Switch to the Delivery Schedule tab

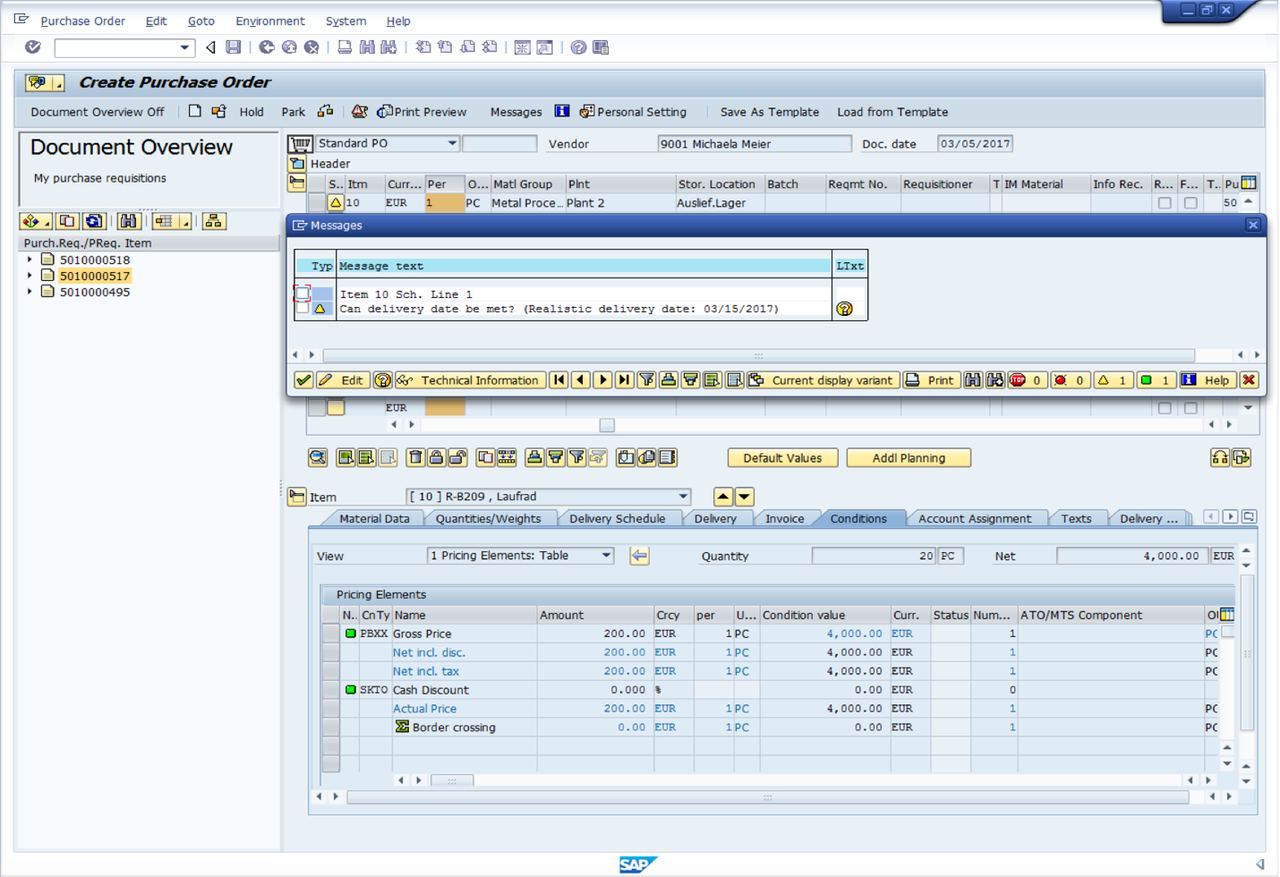click(617, 518)
